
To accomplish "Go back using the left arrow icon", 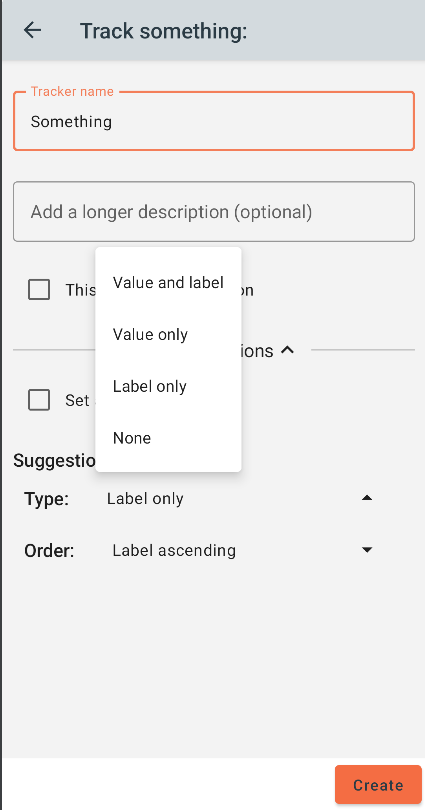I will point(33,30).
